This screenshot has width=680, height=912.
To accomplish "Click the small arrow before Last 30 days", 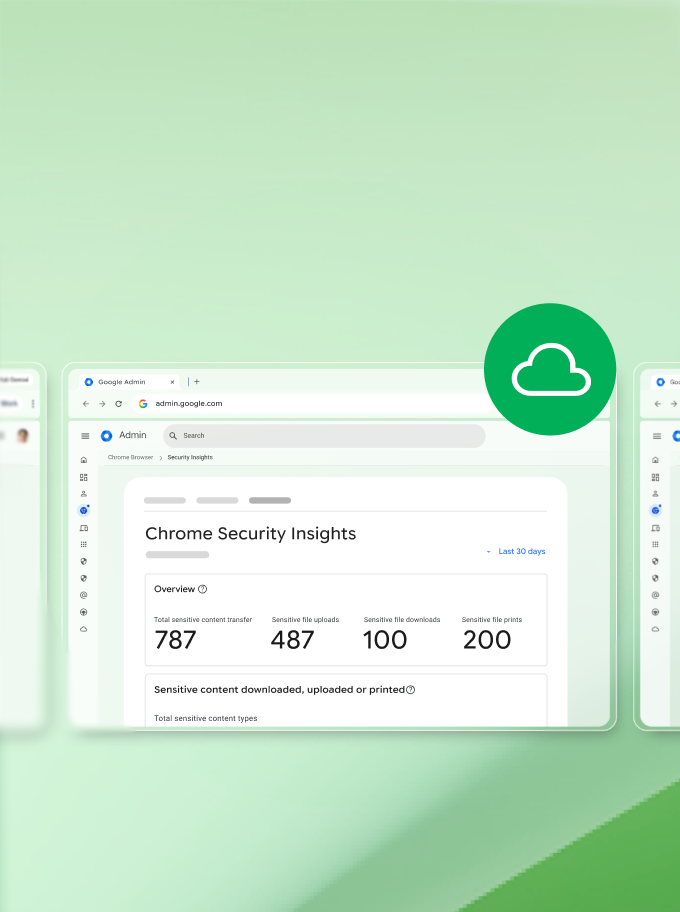I will [489, 551].
